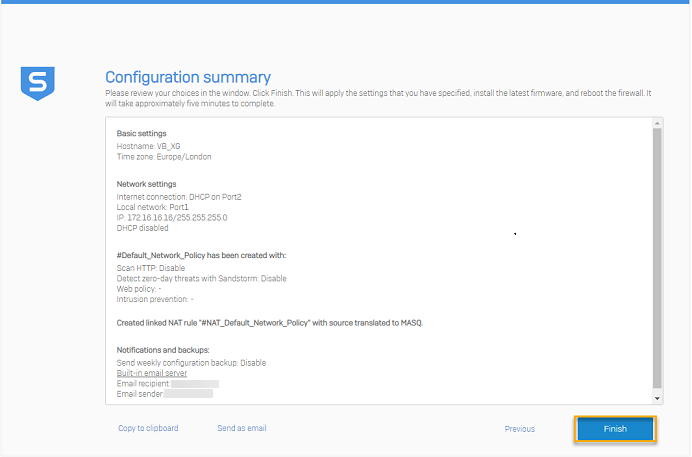This screenshot has width=692, height=457.
Task: Select the Network settings section title
Action: pos(146,184)
